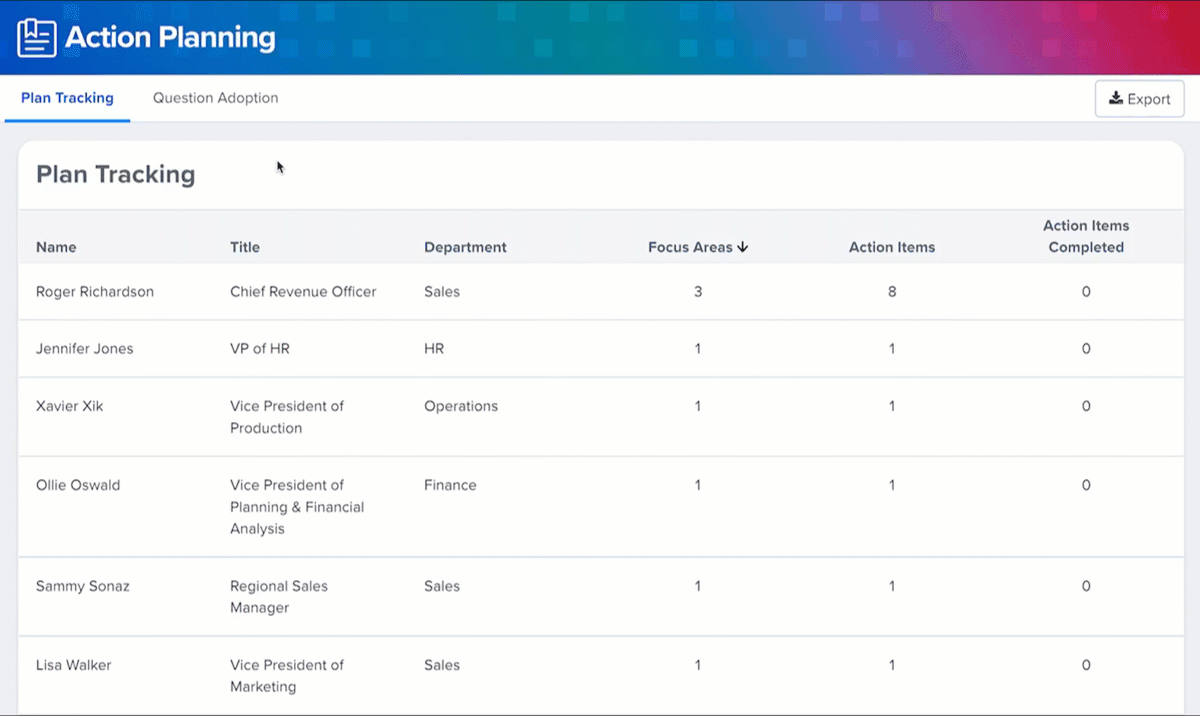Click the Focus Areas sort arrow

(743, 247)
